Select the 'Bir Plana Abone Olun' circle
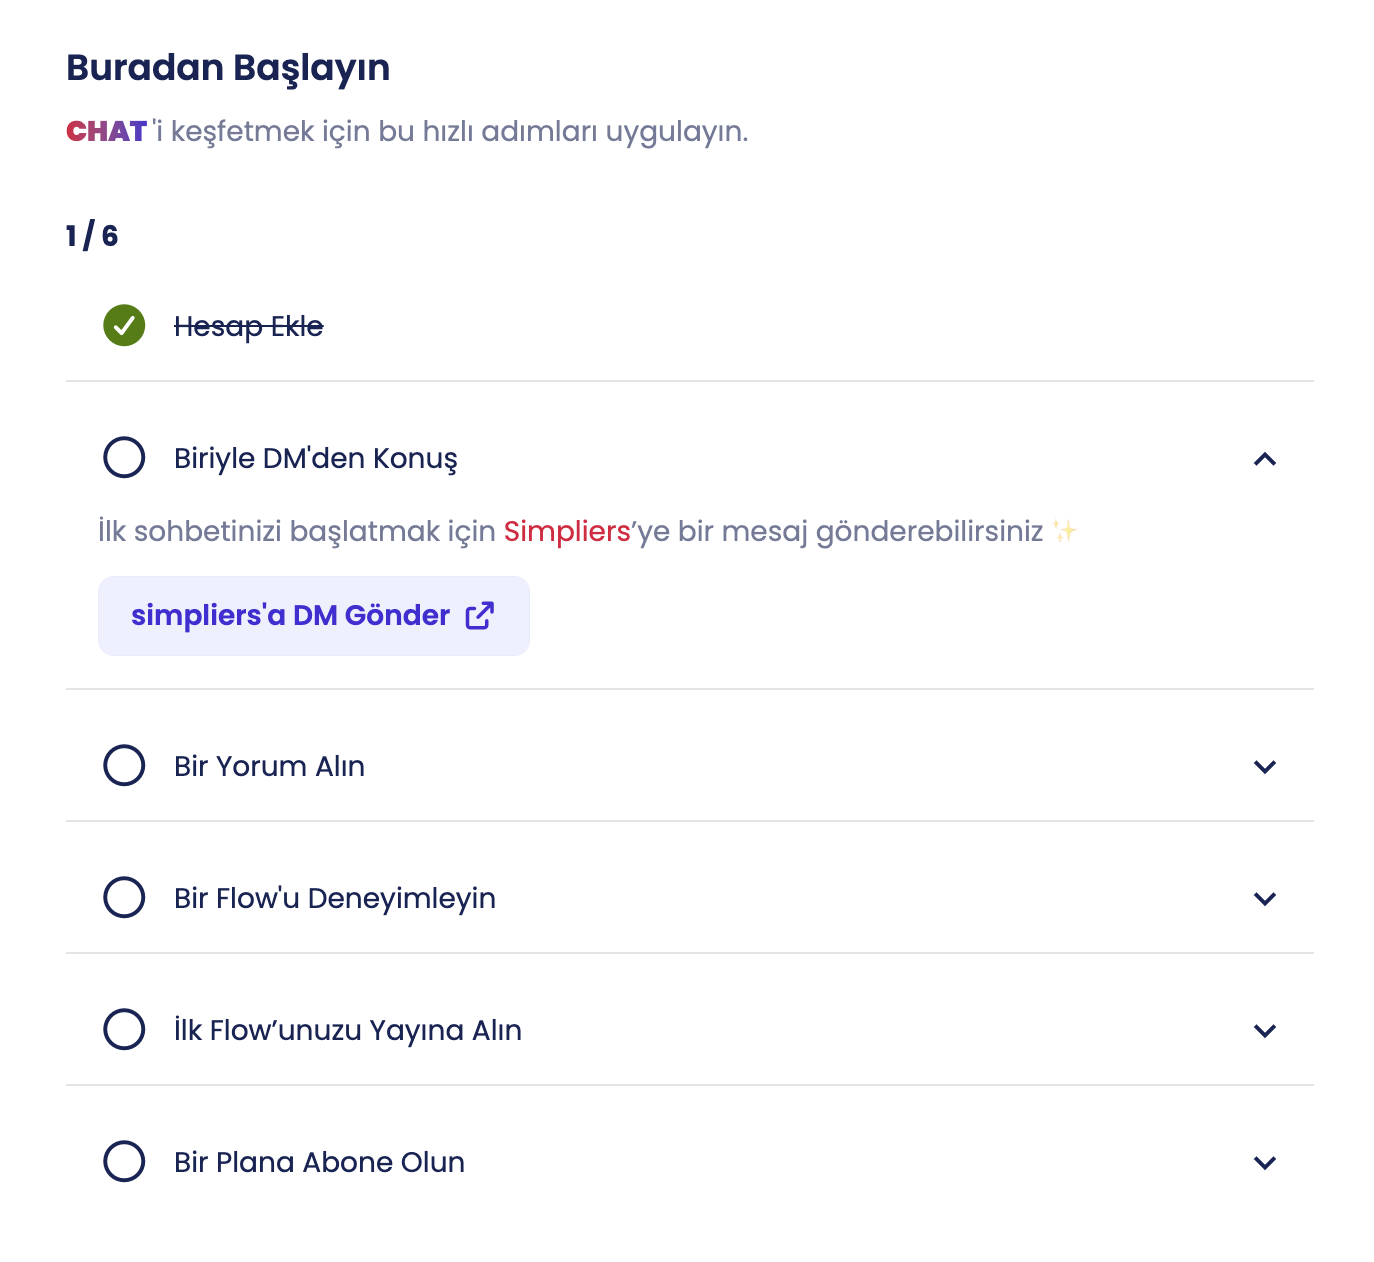This screenshot has height=1262, width=1374. (124, 1161)
